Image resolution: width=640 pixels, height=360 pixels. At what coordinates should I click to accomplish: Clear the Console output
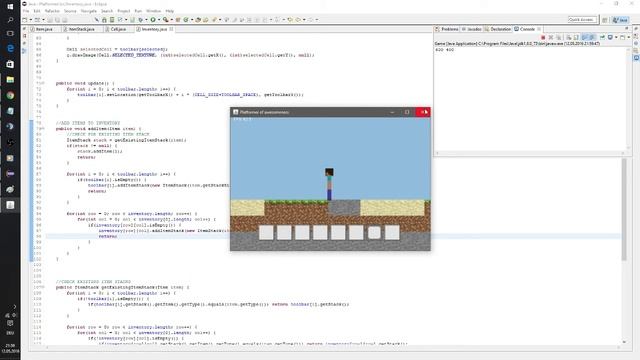pos(569,37)
